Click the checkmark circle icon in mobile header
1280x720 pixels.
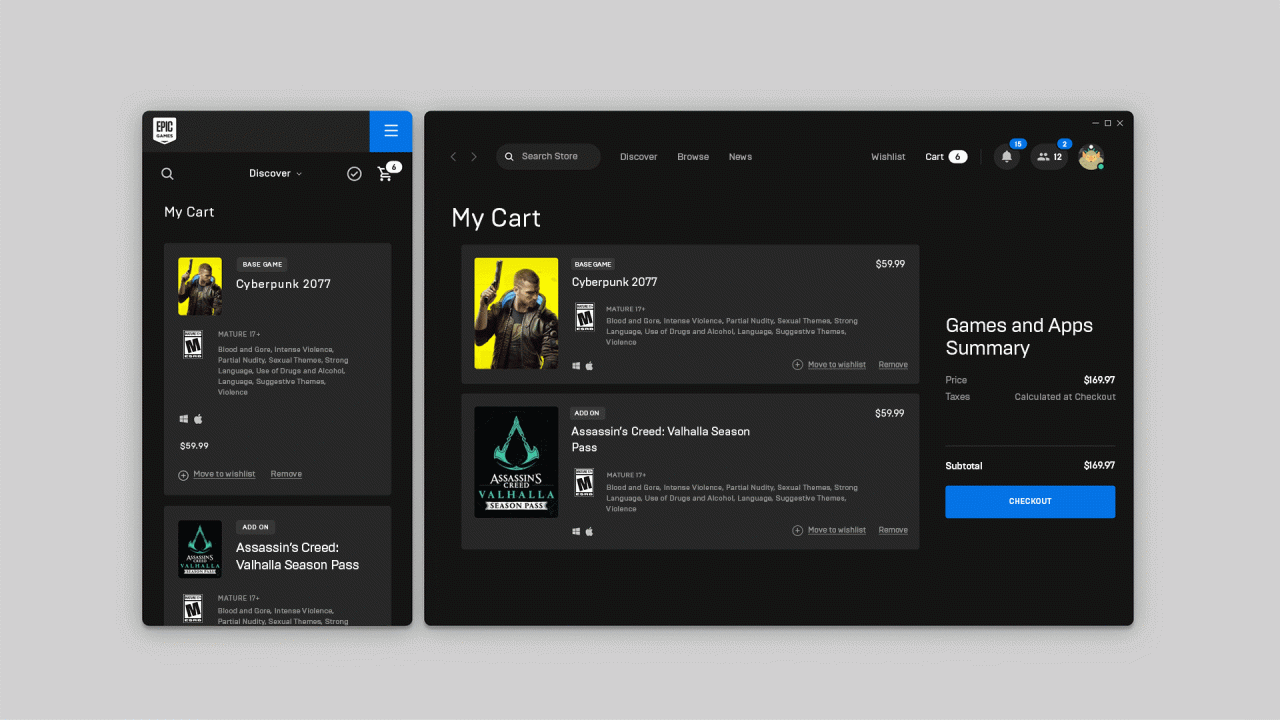click(354, 174)
